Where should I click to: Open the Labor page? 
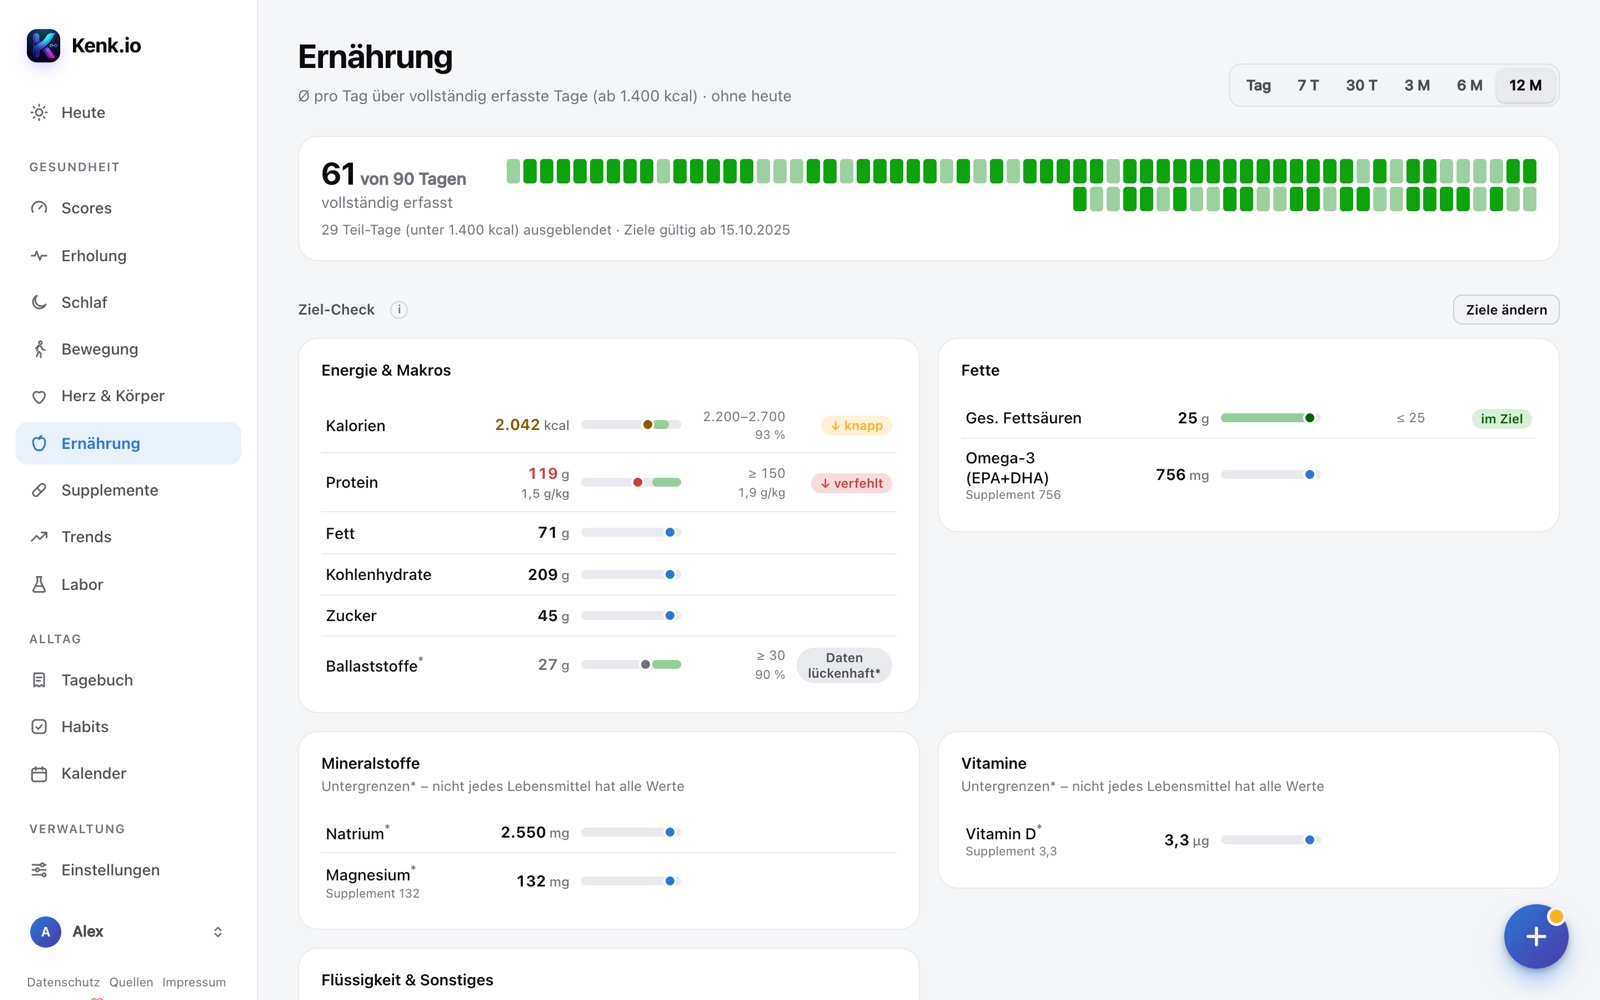pos(128,584)
